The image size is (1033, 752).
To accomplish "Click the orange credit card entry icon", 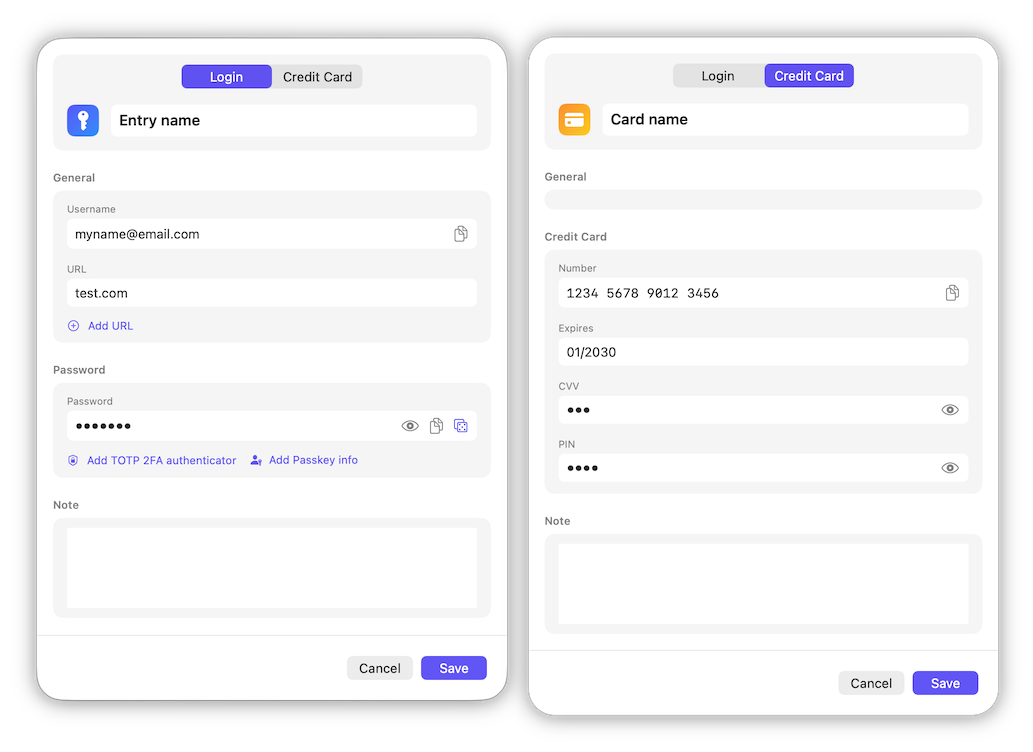I will click(574, 119).
